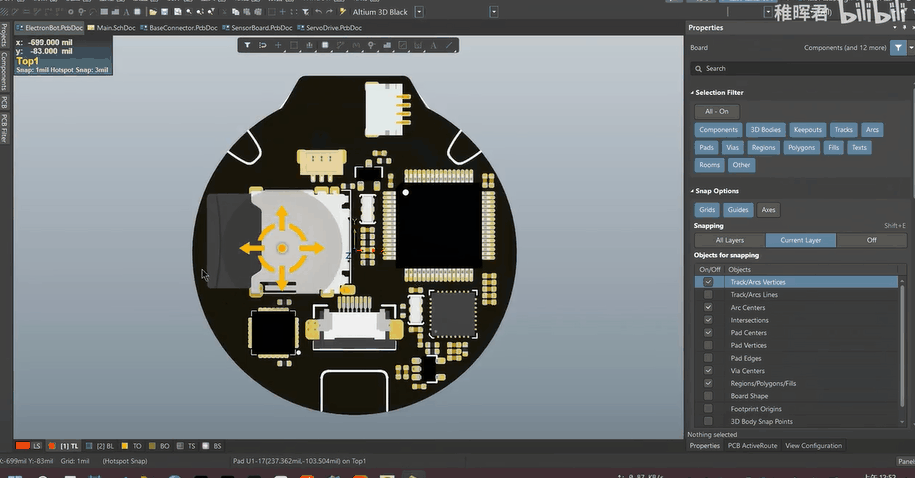Uncheck the Via Centers snapping checkbox
This screenshot has width=915, height=478.
click(x=708, y=371)
